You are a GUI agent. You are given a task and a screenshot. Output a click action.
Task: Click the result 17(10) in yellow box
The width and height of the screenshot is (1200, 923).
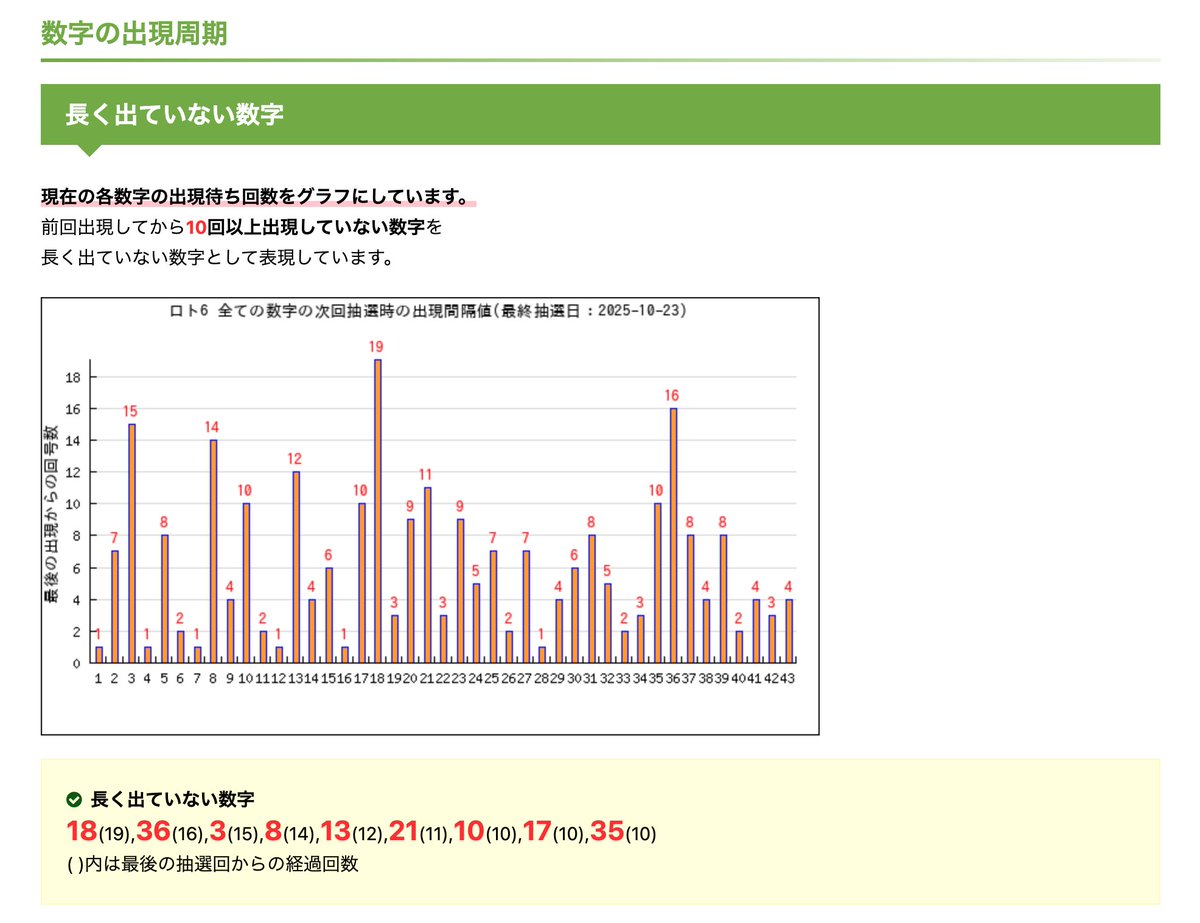click(554, 832)
